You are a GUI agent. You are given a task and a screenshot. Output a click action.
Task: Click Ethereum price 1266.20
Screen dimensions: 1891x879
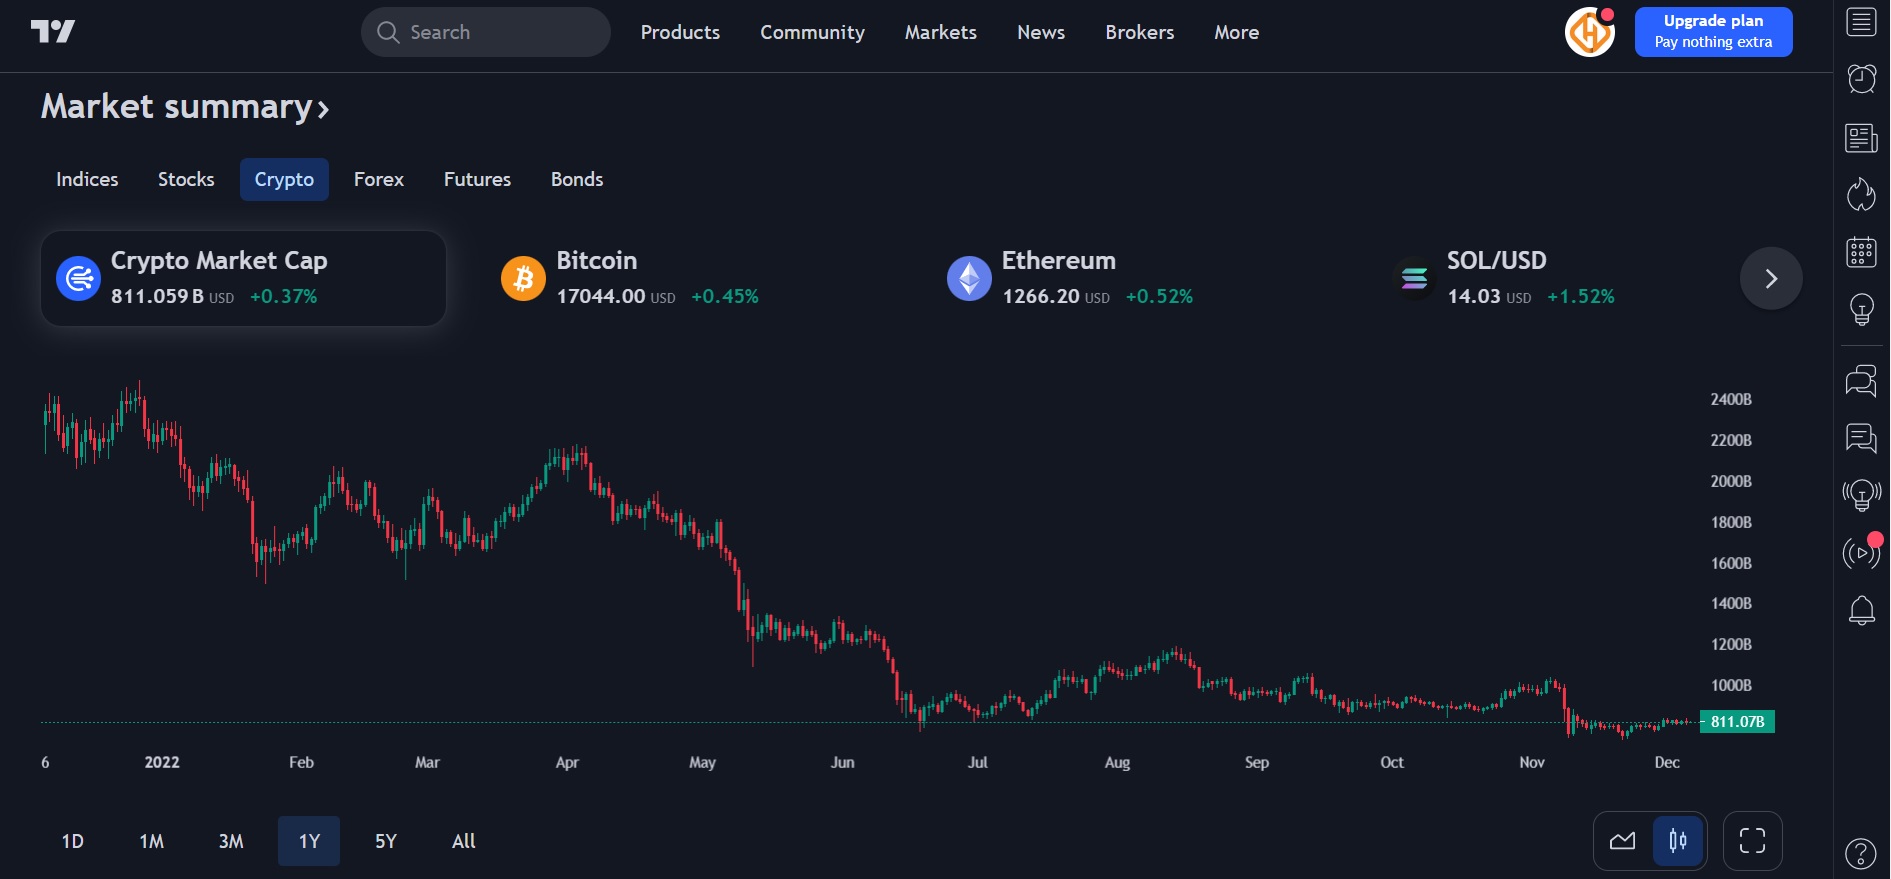coord(1041,296)
